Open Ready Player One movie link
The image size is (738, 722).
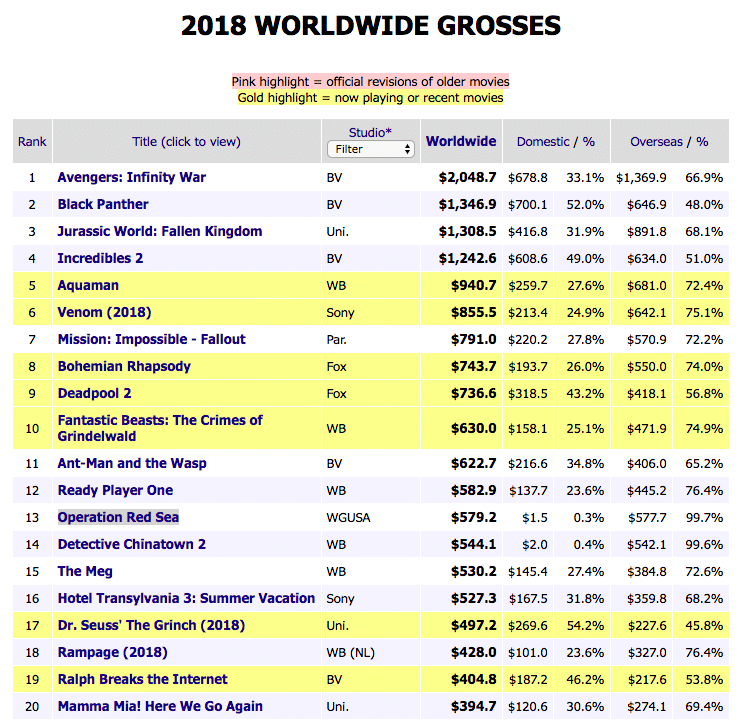click(x=115, y=490)
